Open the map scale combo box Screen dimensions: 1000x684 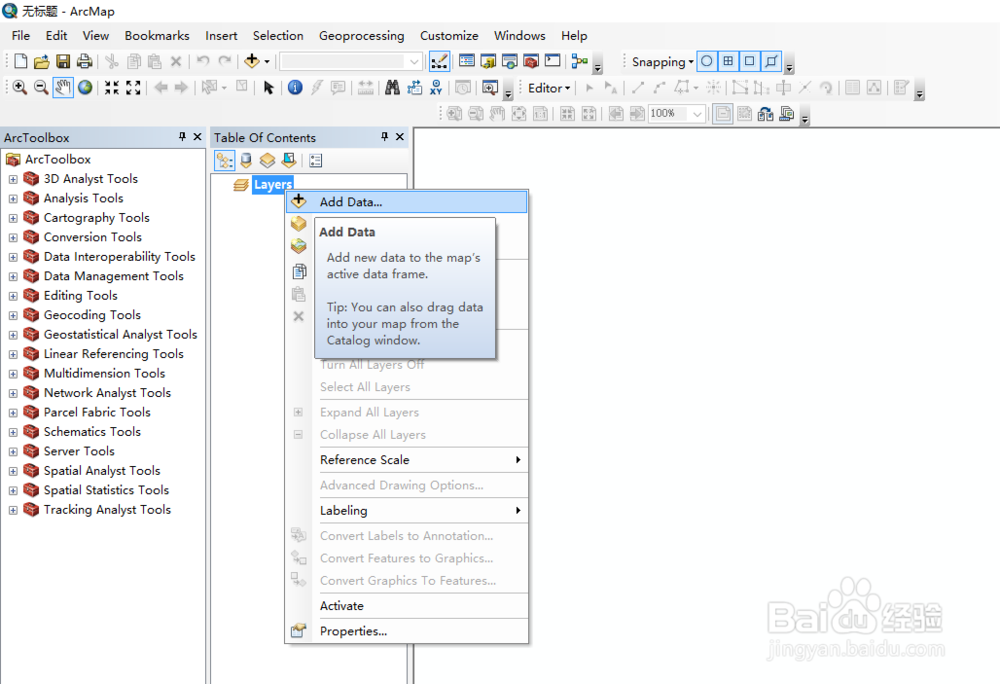click(x=351, y=61)
